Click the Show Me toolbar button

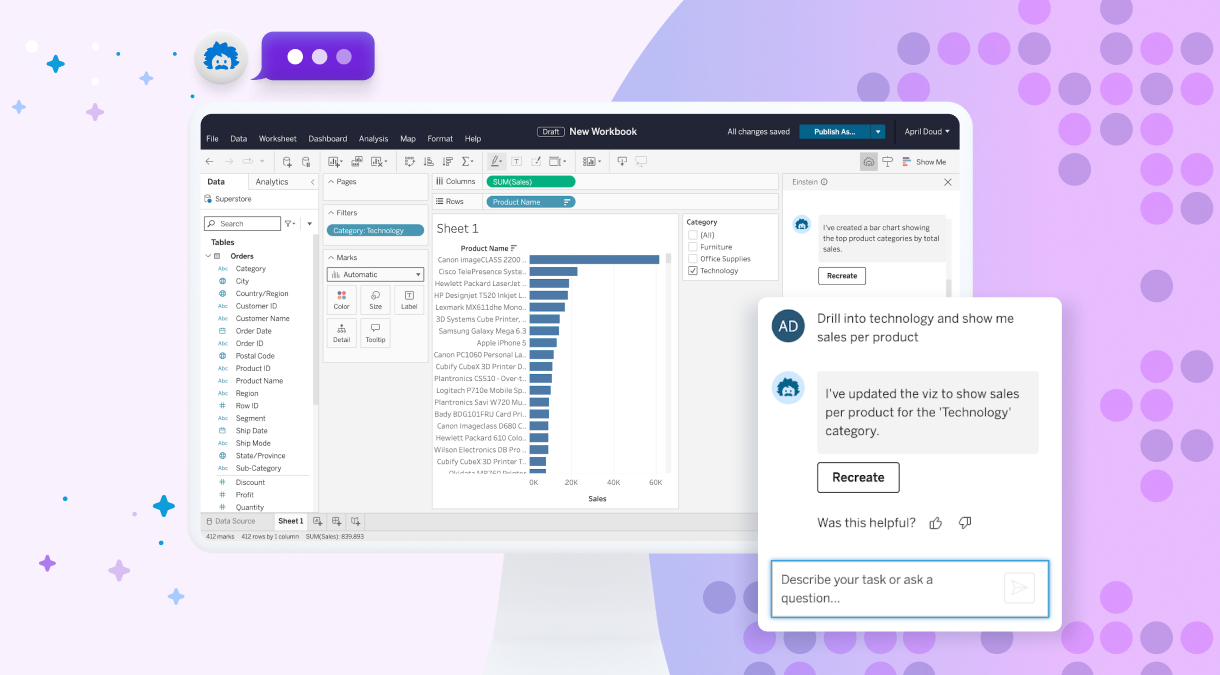[x=923, y=161]
